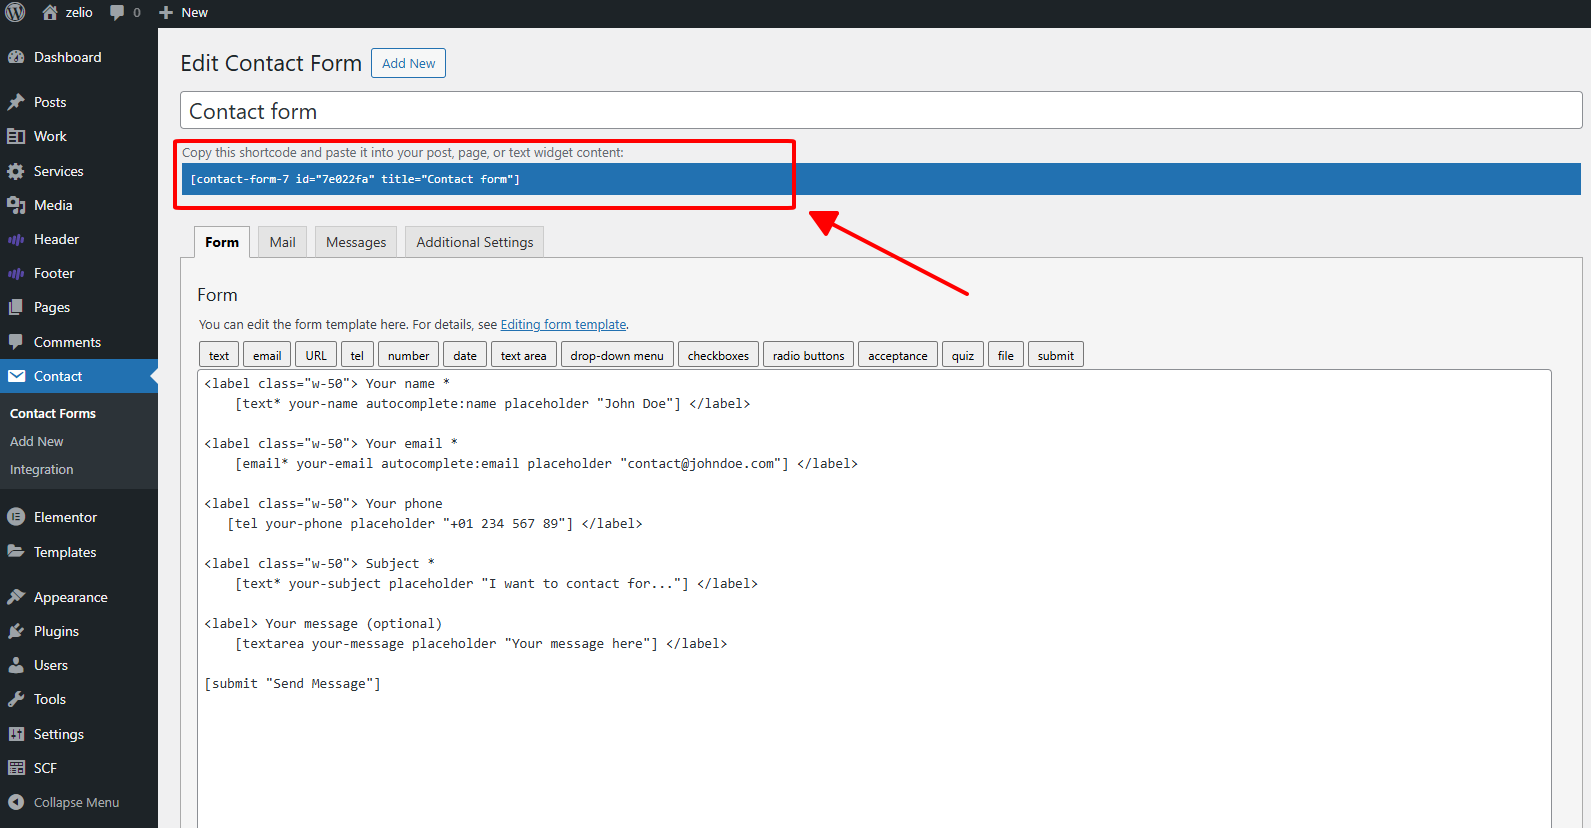The image size is (1591, 828).
Task: Open the Dashboard menu item
Action: tap(79, 57)
